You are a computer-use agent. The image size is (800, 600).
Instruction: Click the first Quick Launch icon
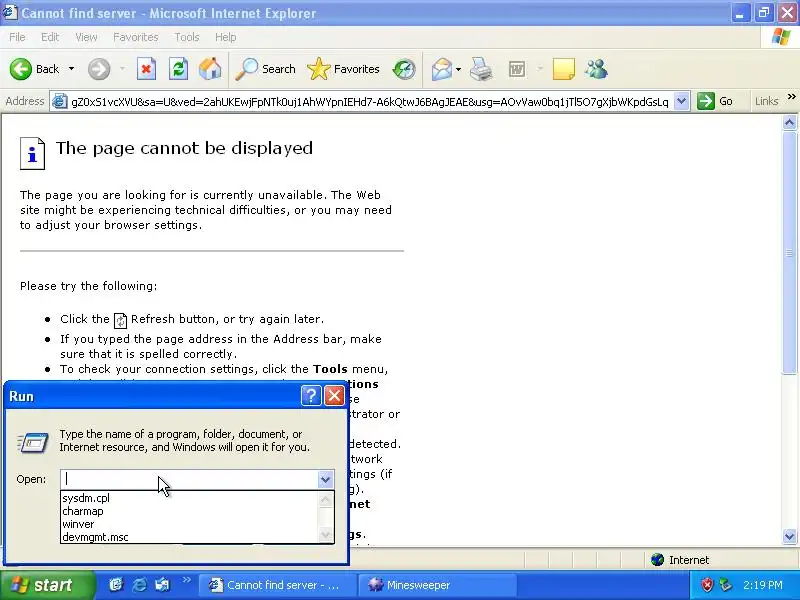(x=116, y=585)
